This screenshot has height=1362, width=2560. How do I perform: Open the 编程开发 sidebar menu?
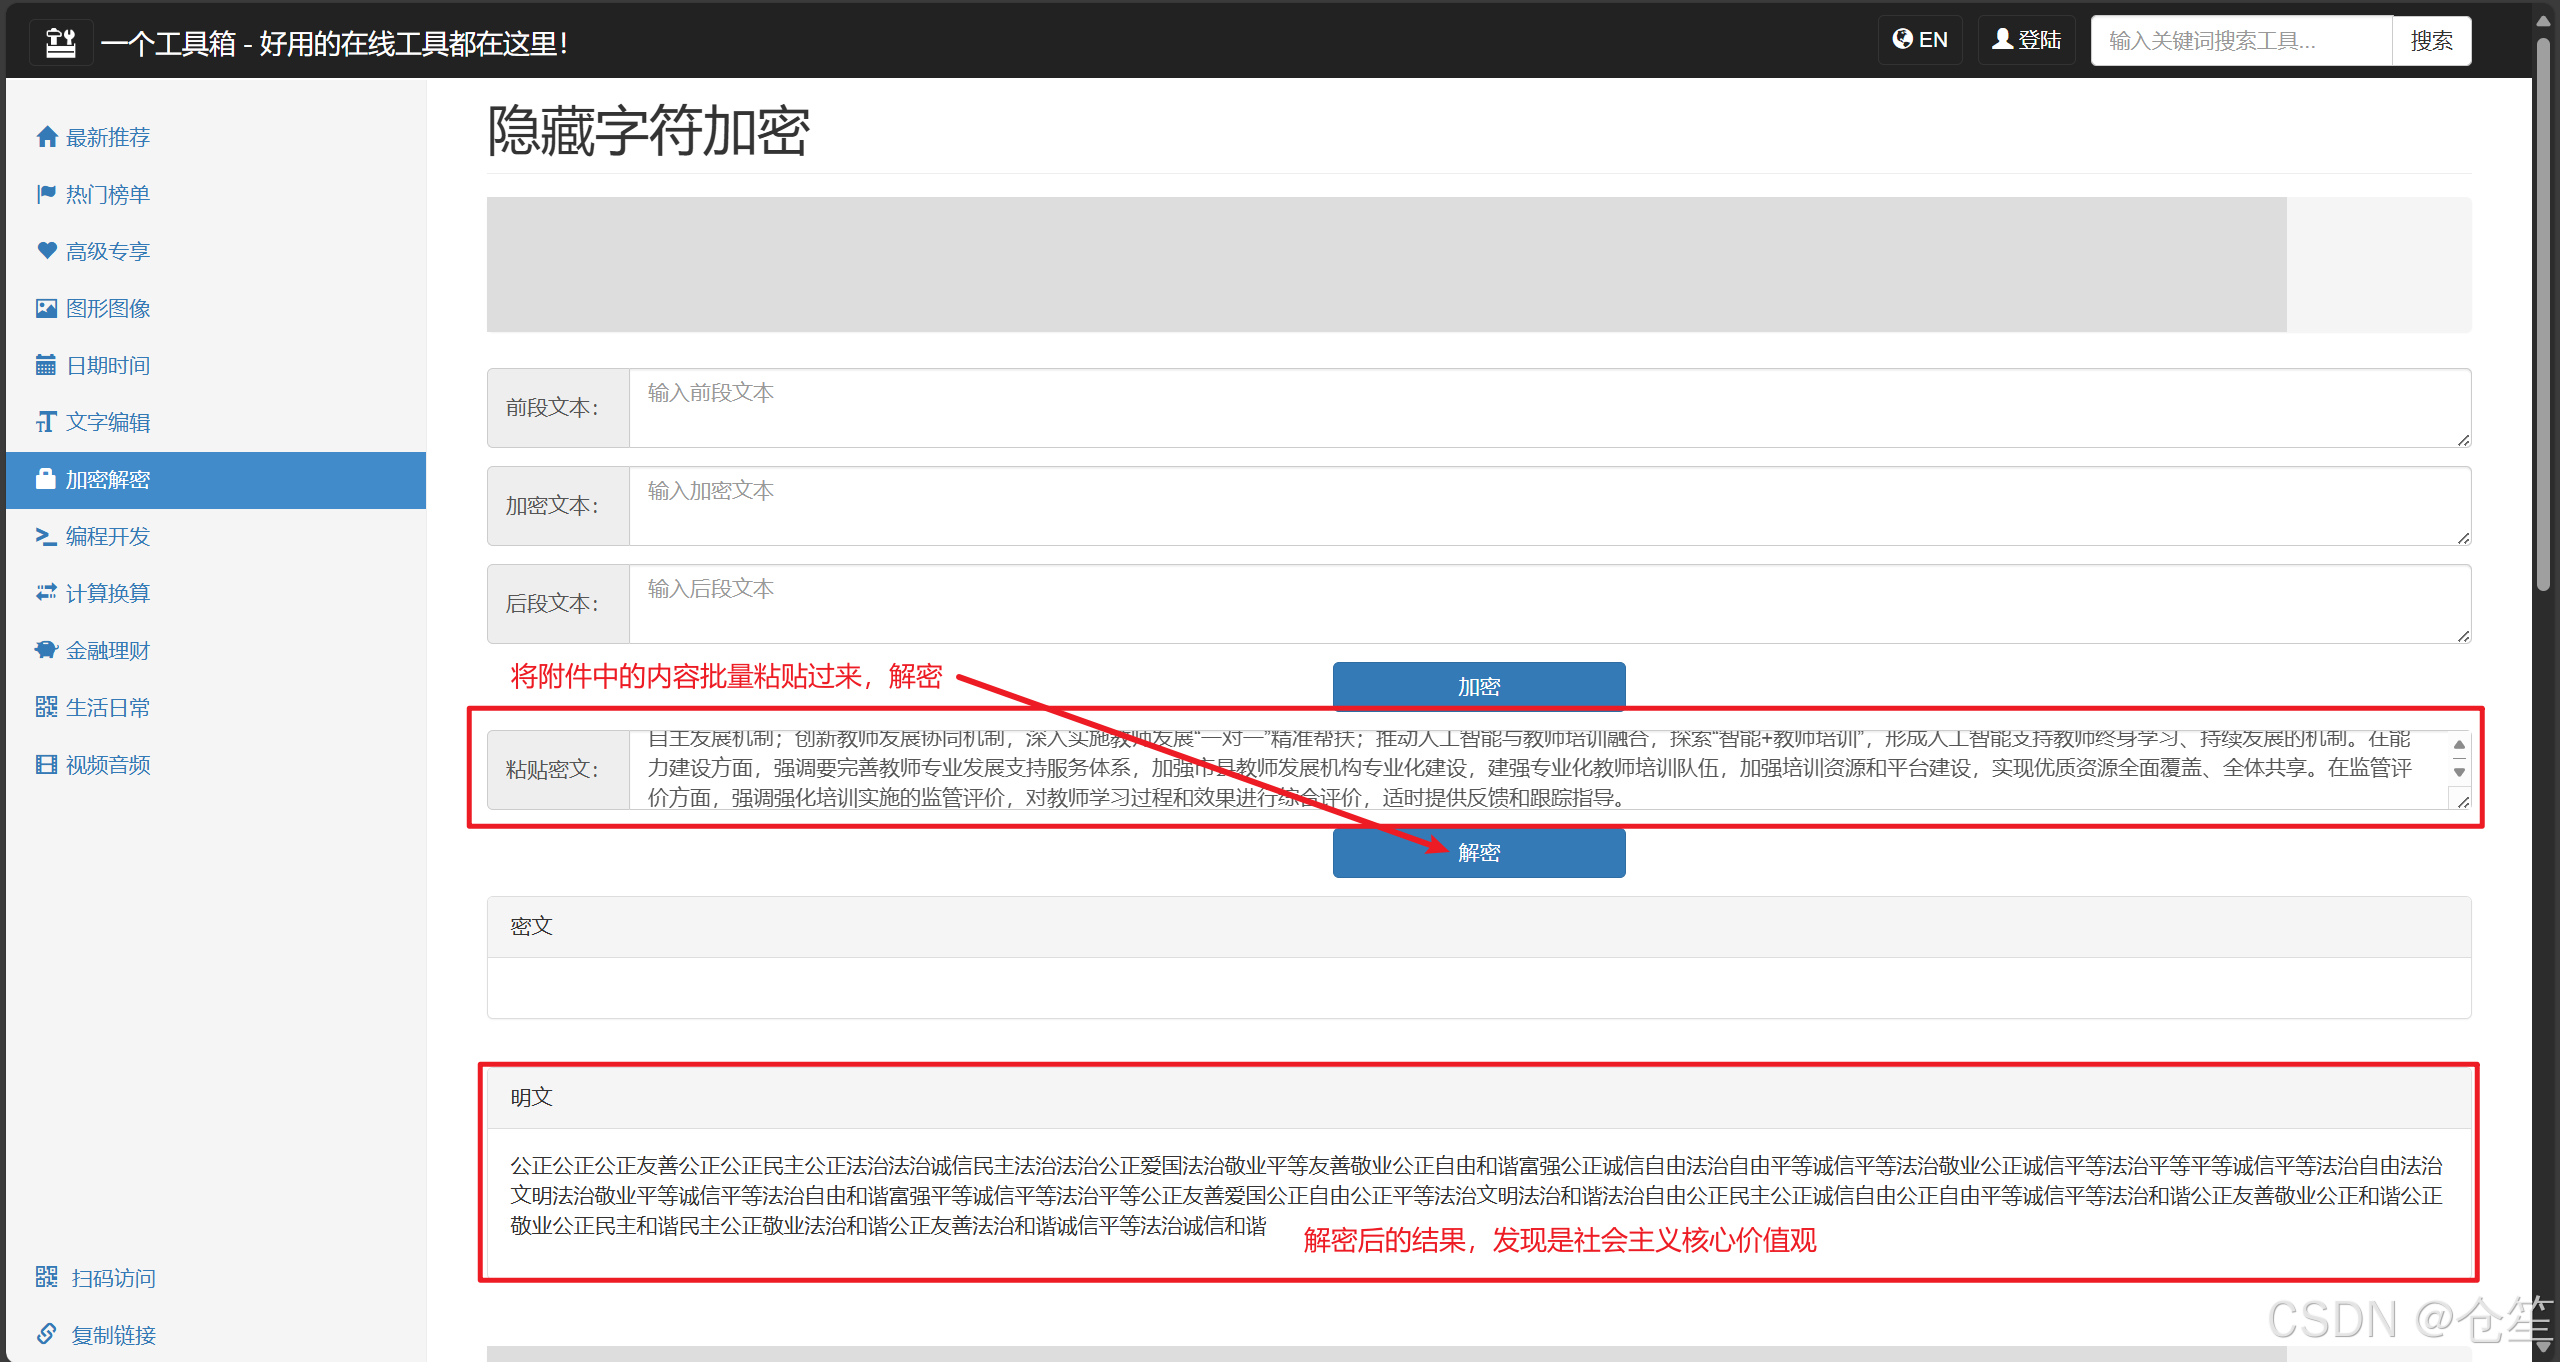[x=107, y=537]
